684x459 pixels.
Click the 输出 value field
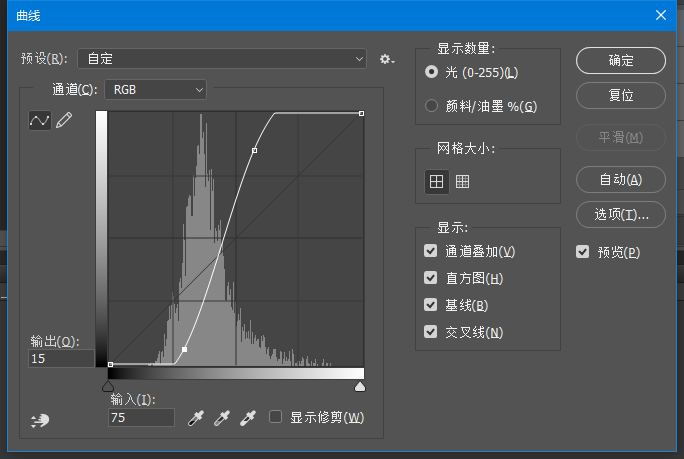[62, 359]
